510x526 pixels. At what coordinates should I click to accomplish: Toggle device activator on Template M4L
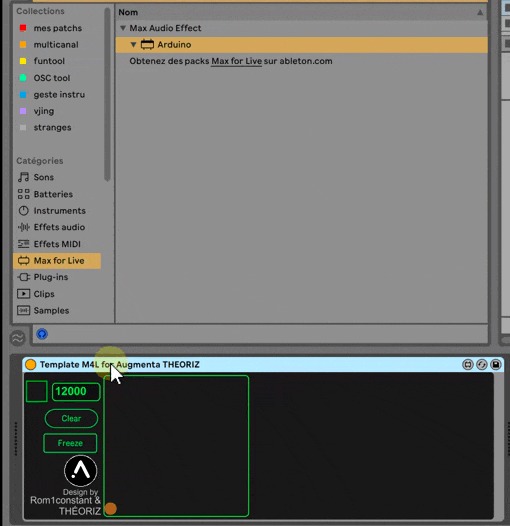click(31, 365)
